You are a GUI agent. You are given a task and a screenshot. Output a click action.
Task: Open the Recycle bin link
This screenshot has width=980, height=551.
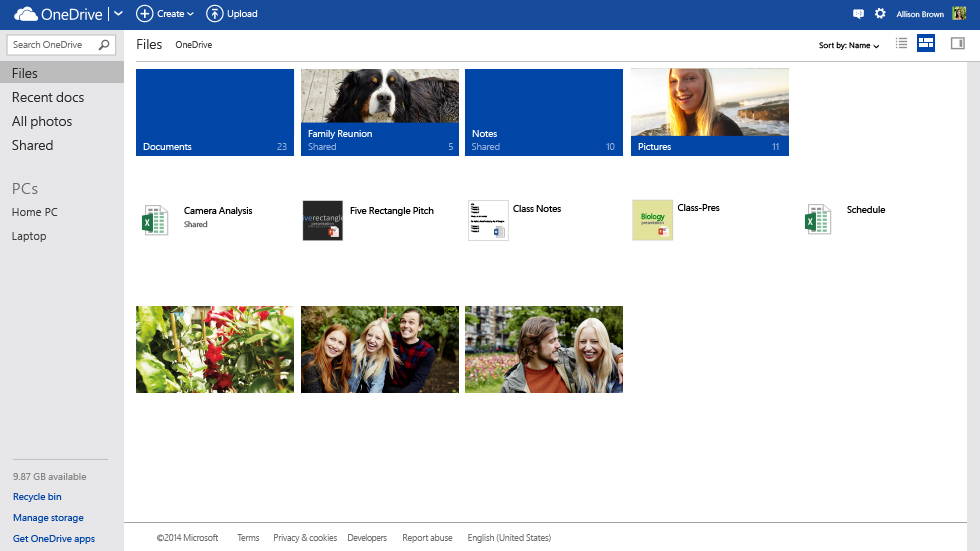[37, 497]
